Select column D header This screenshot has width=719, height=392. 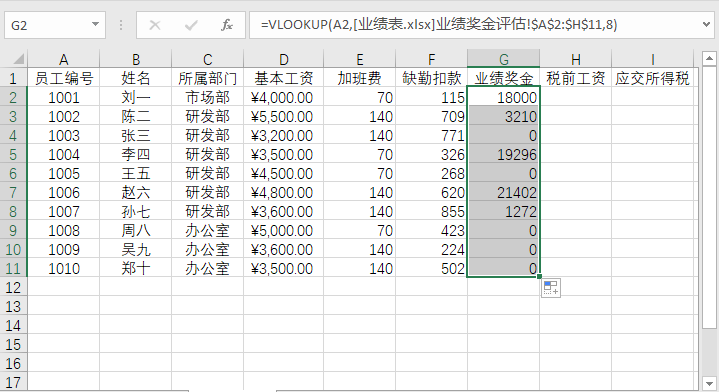pos(283,59)
